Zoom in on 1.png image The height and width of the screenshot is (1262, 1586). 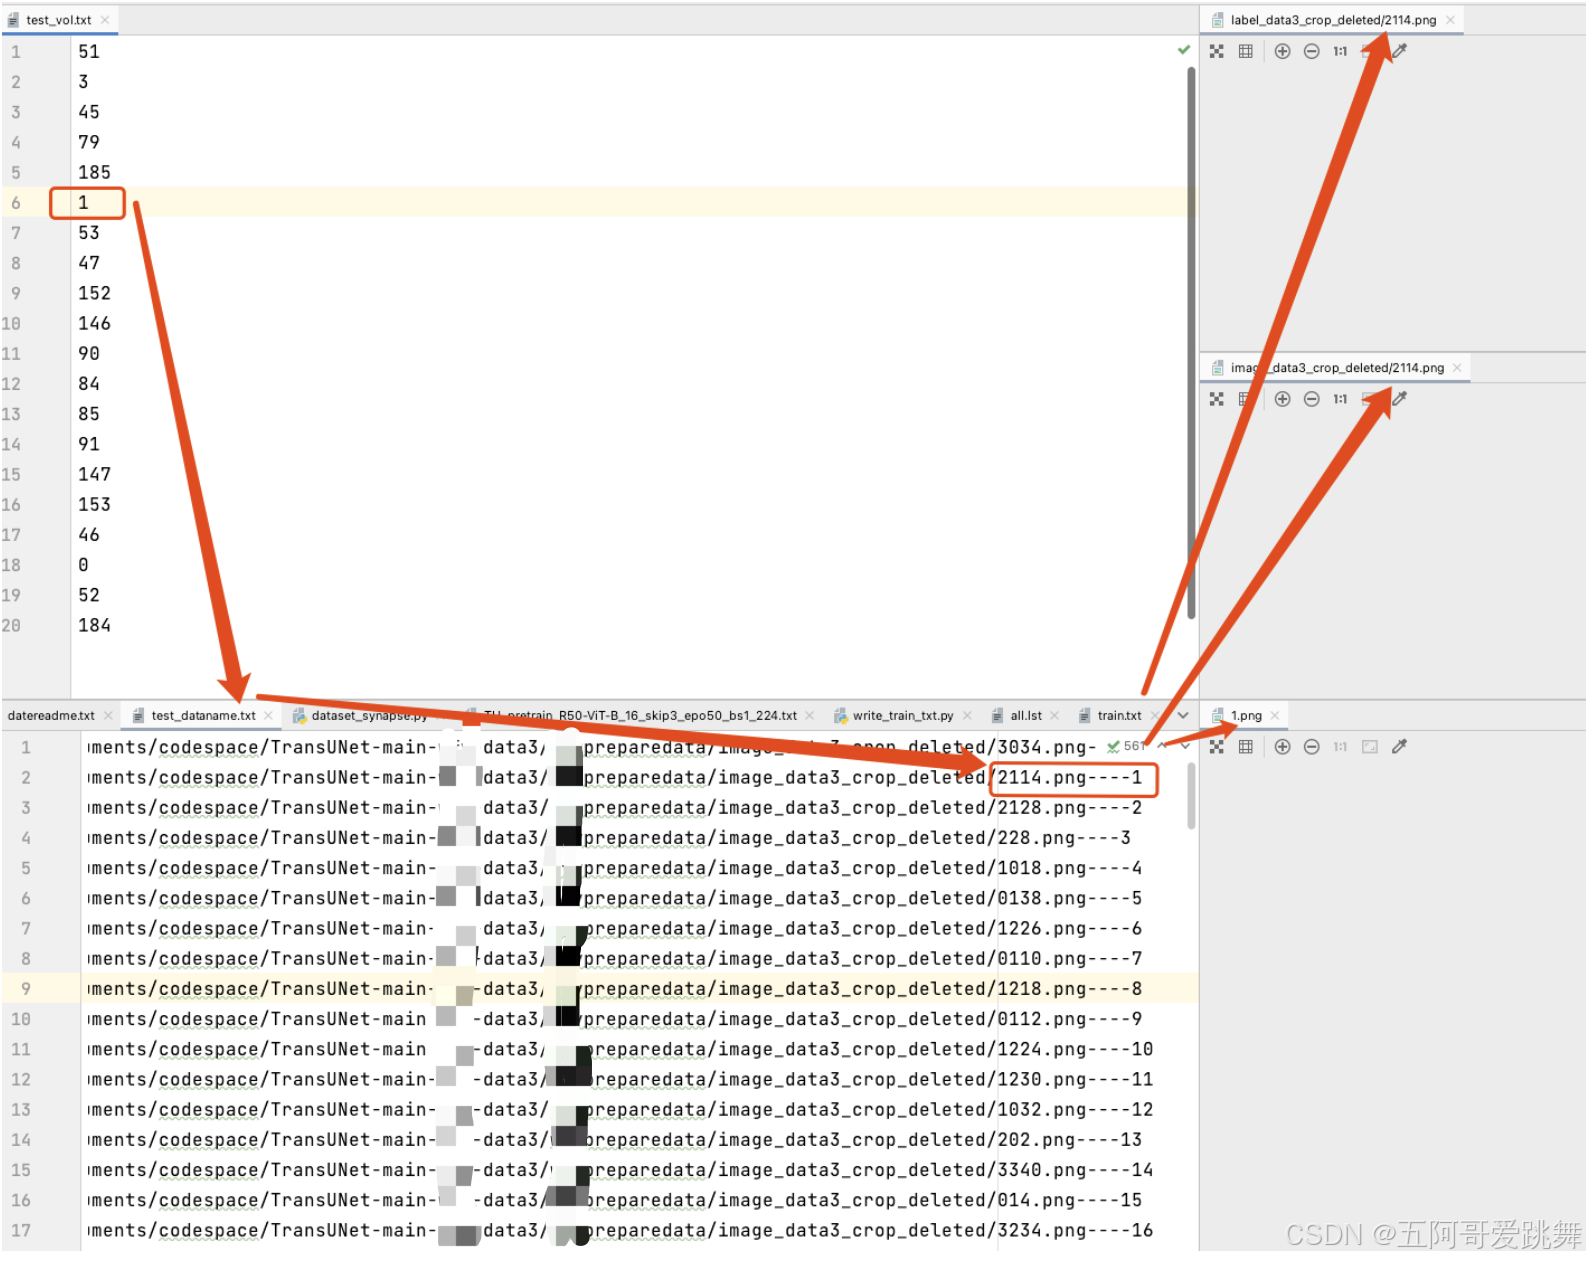[x=1282, y=746]
